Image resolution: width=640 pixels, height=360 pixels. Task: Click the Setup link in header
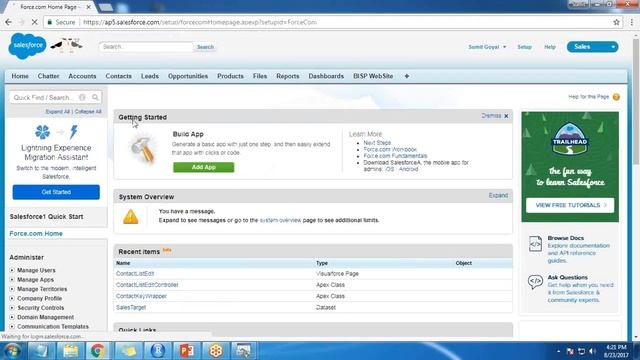click(x=524, y=47)
